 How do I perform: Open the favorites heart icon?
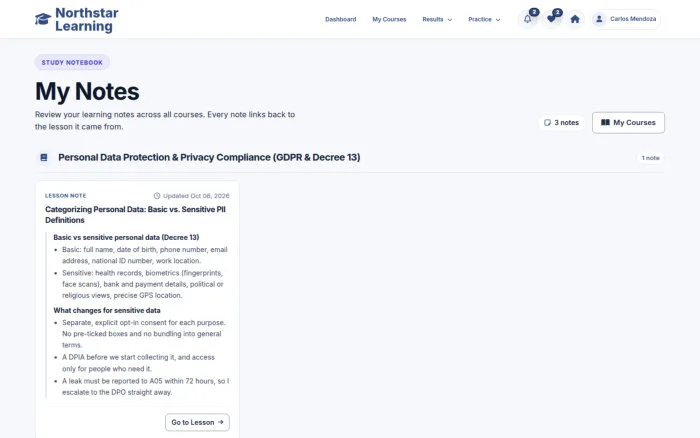551,19
